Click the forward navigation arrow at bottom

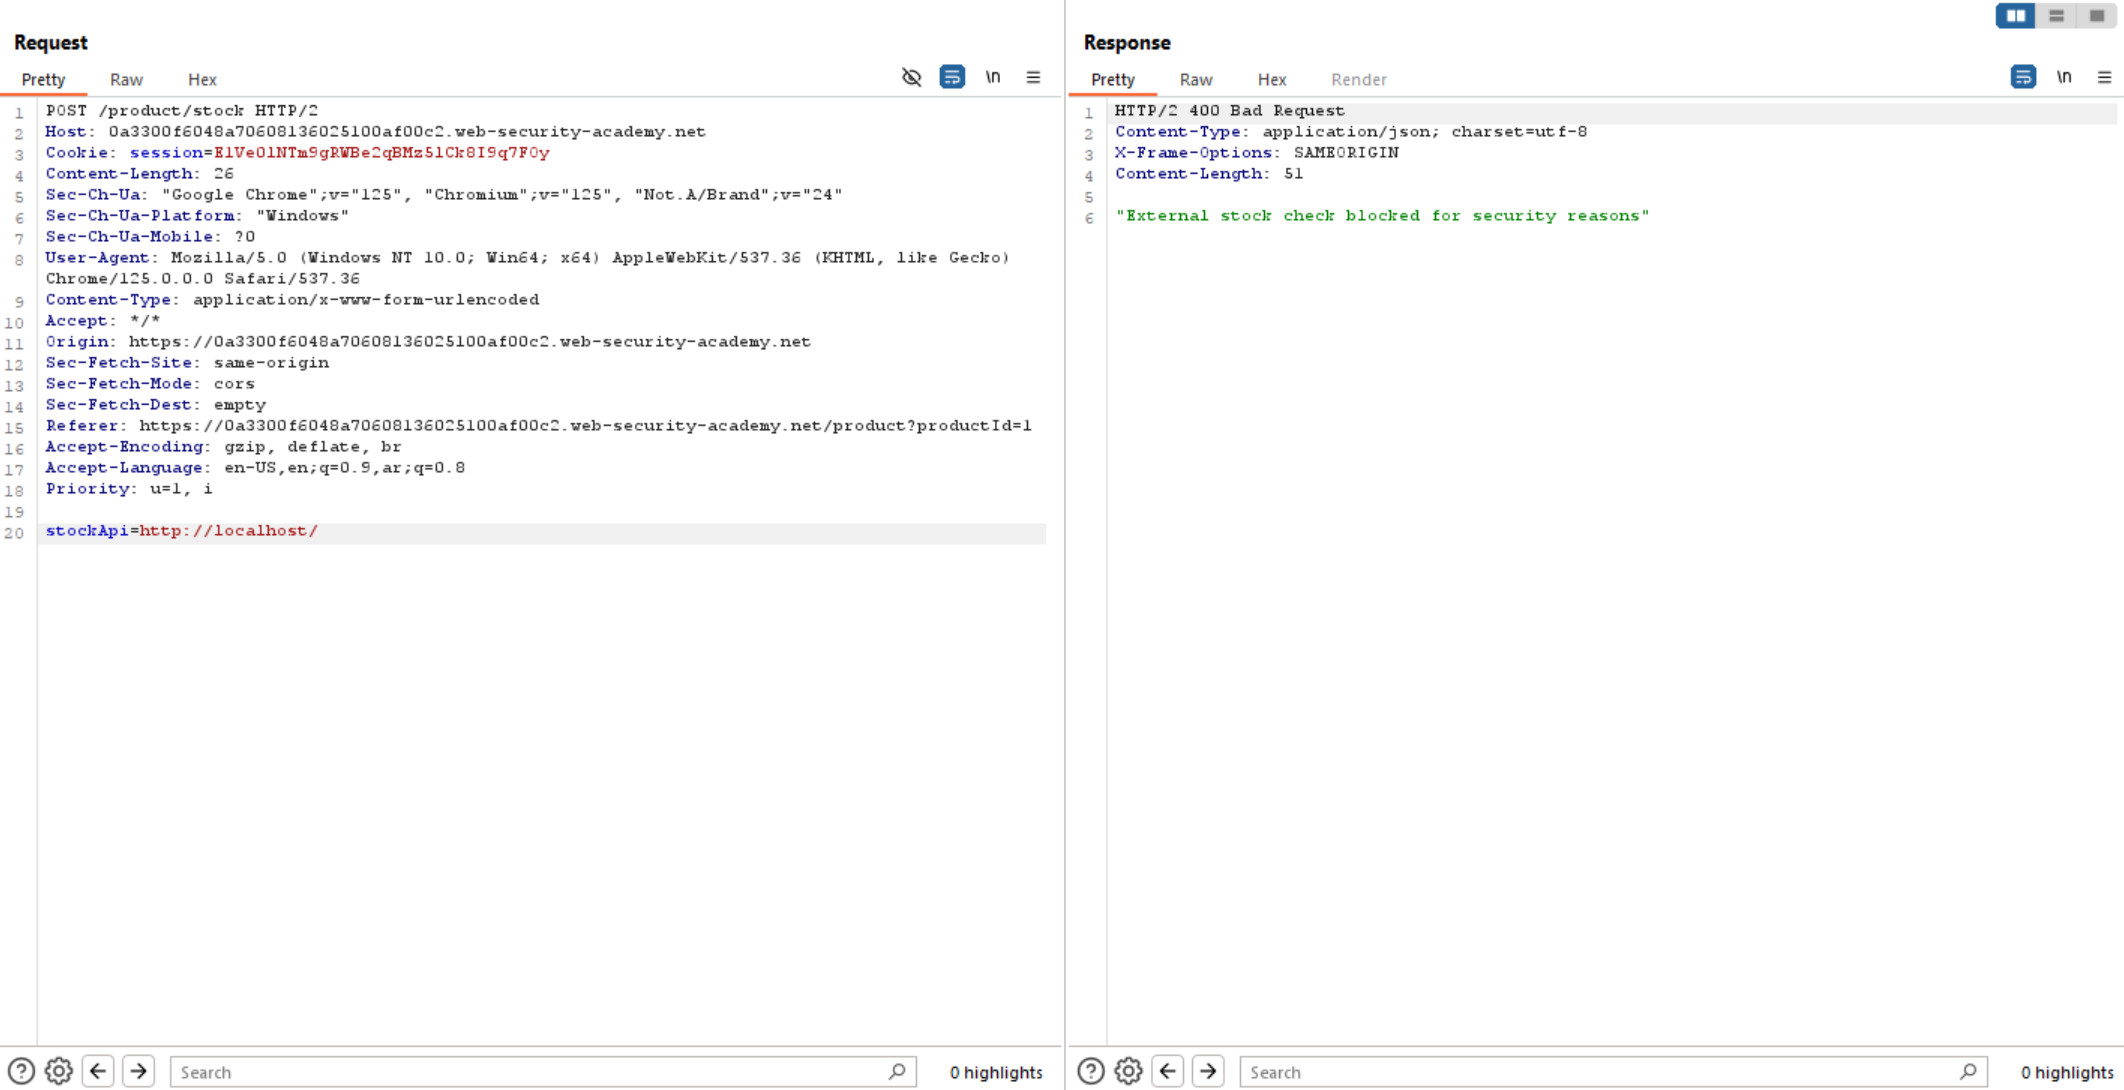[139, 1071]
